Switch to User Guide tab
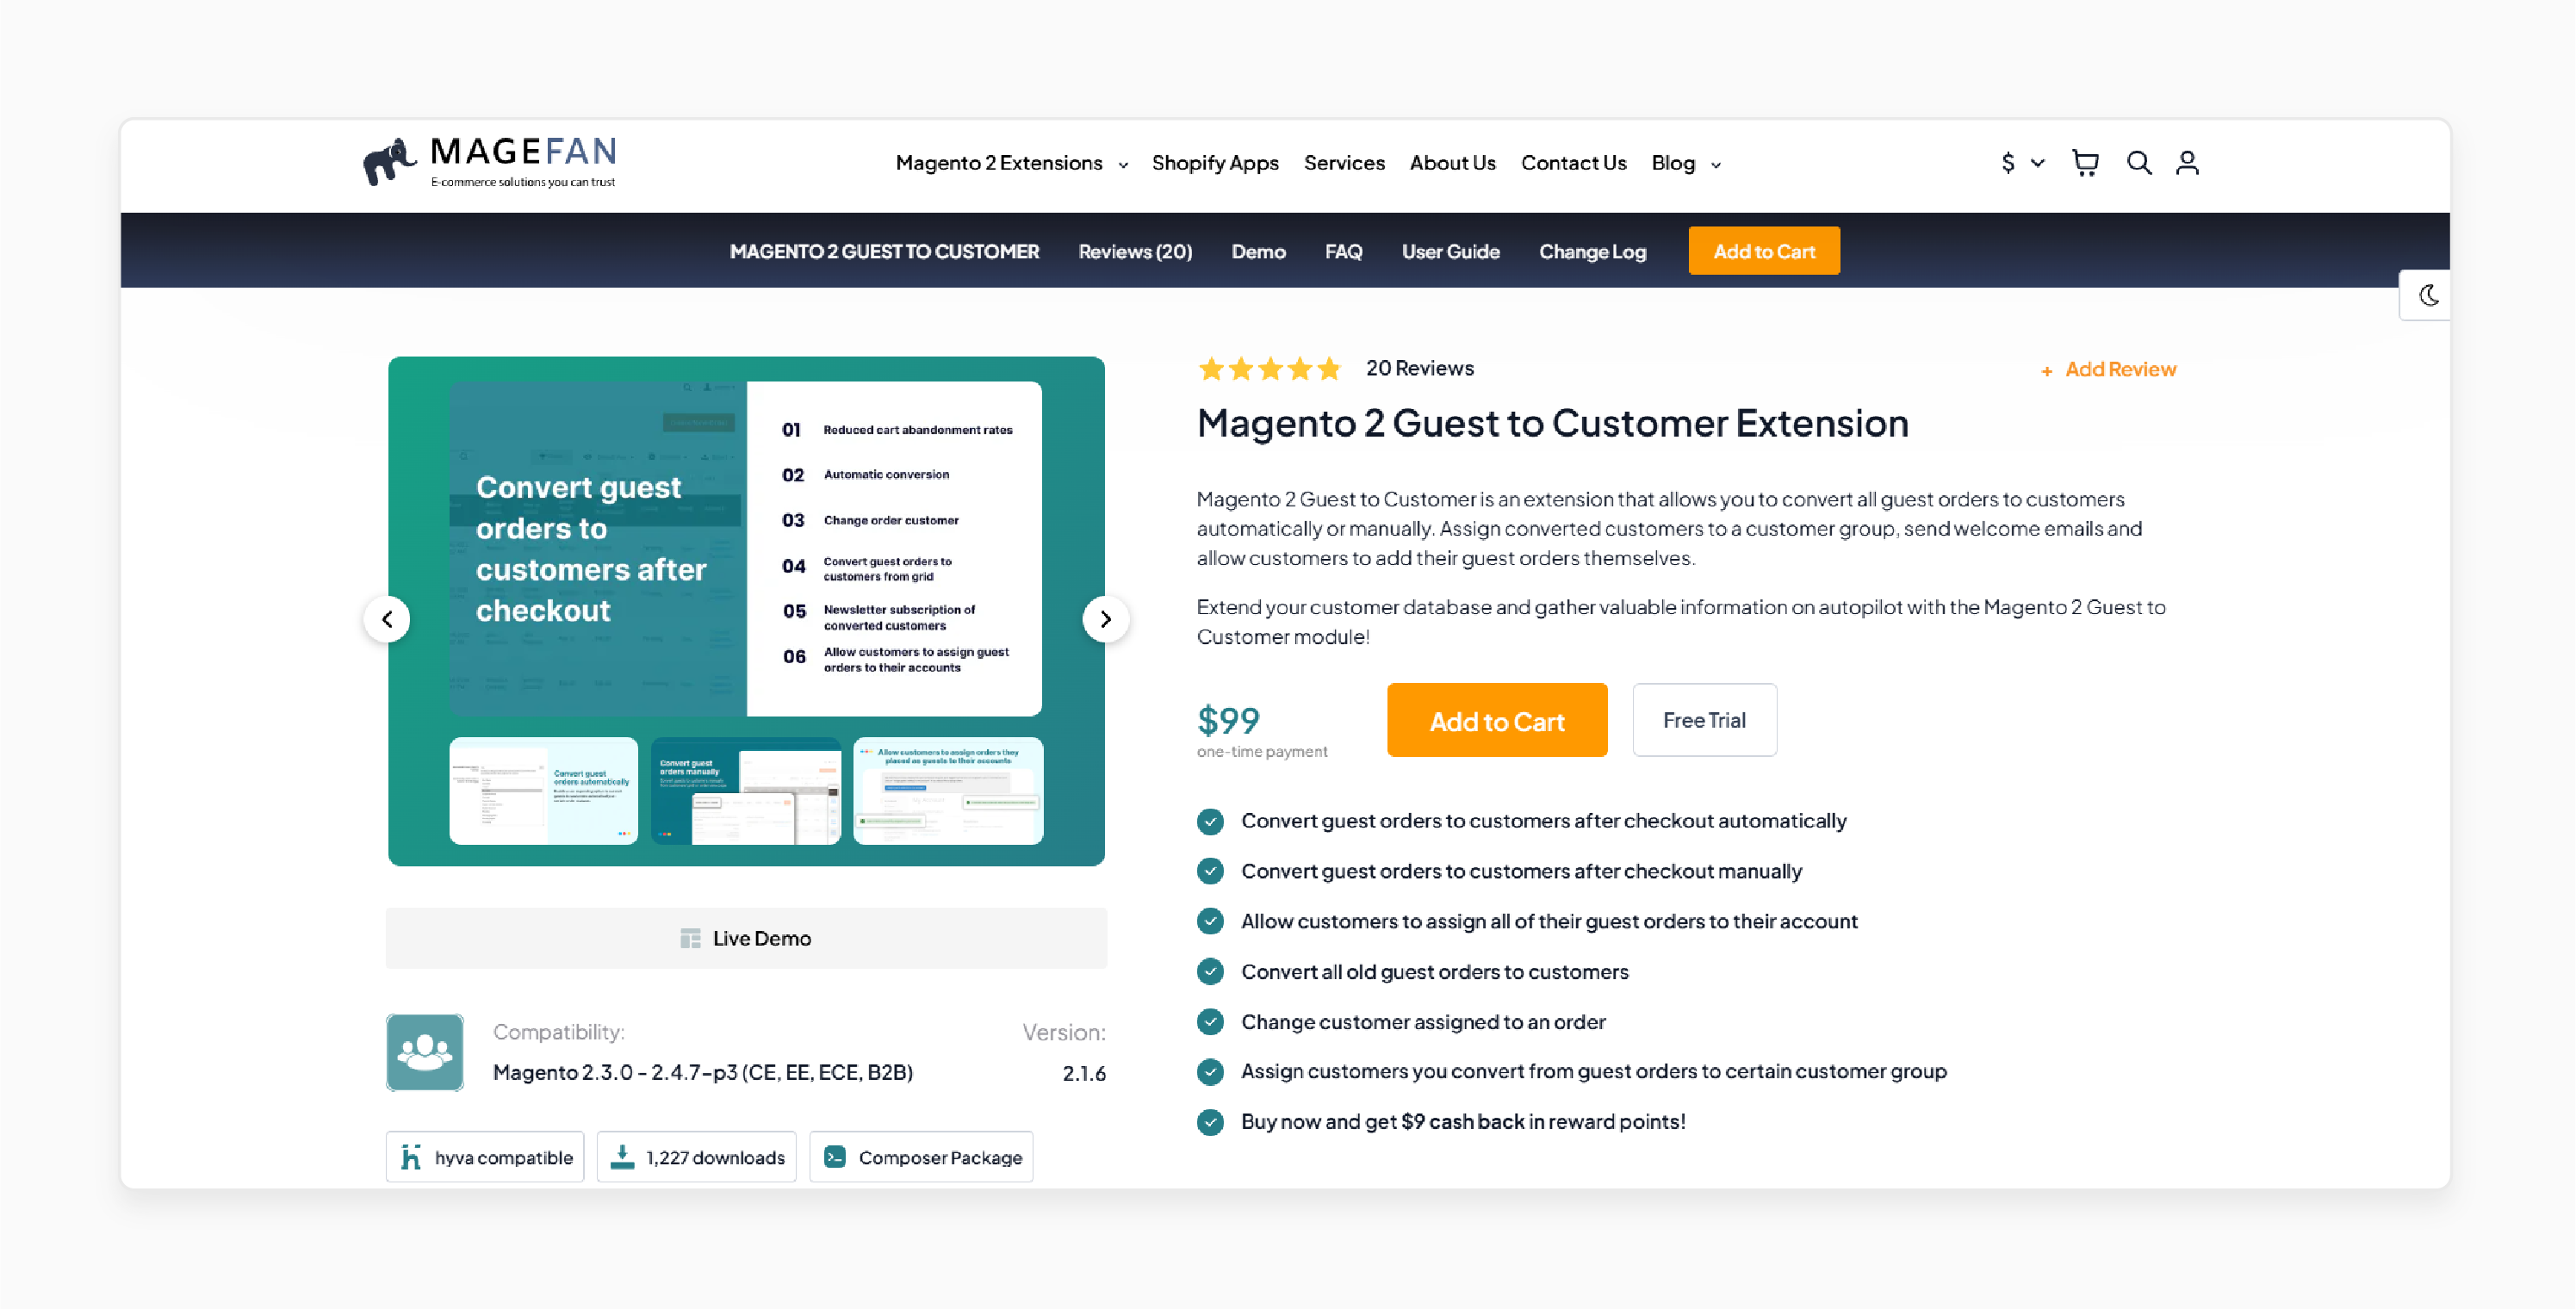Screen dimensions: 2576x1309 1450,251
